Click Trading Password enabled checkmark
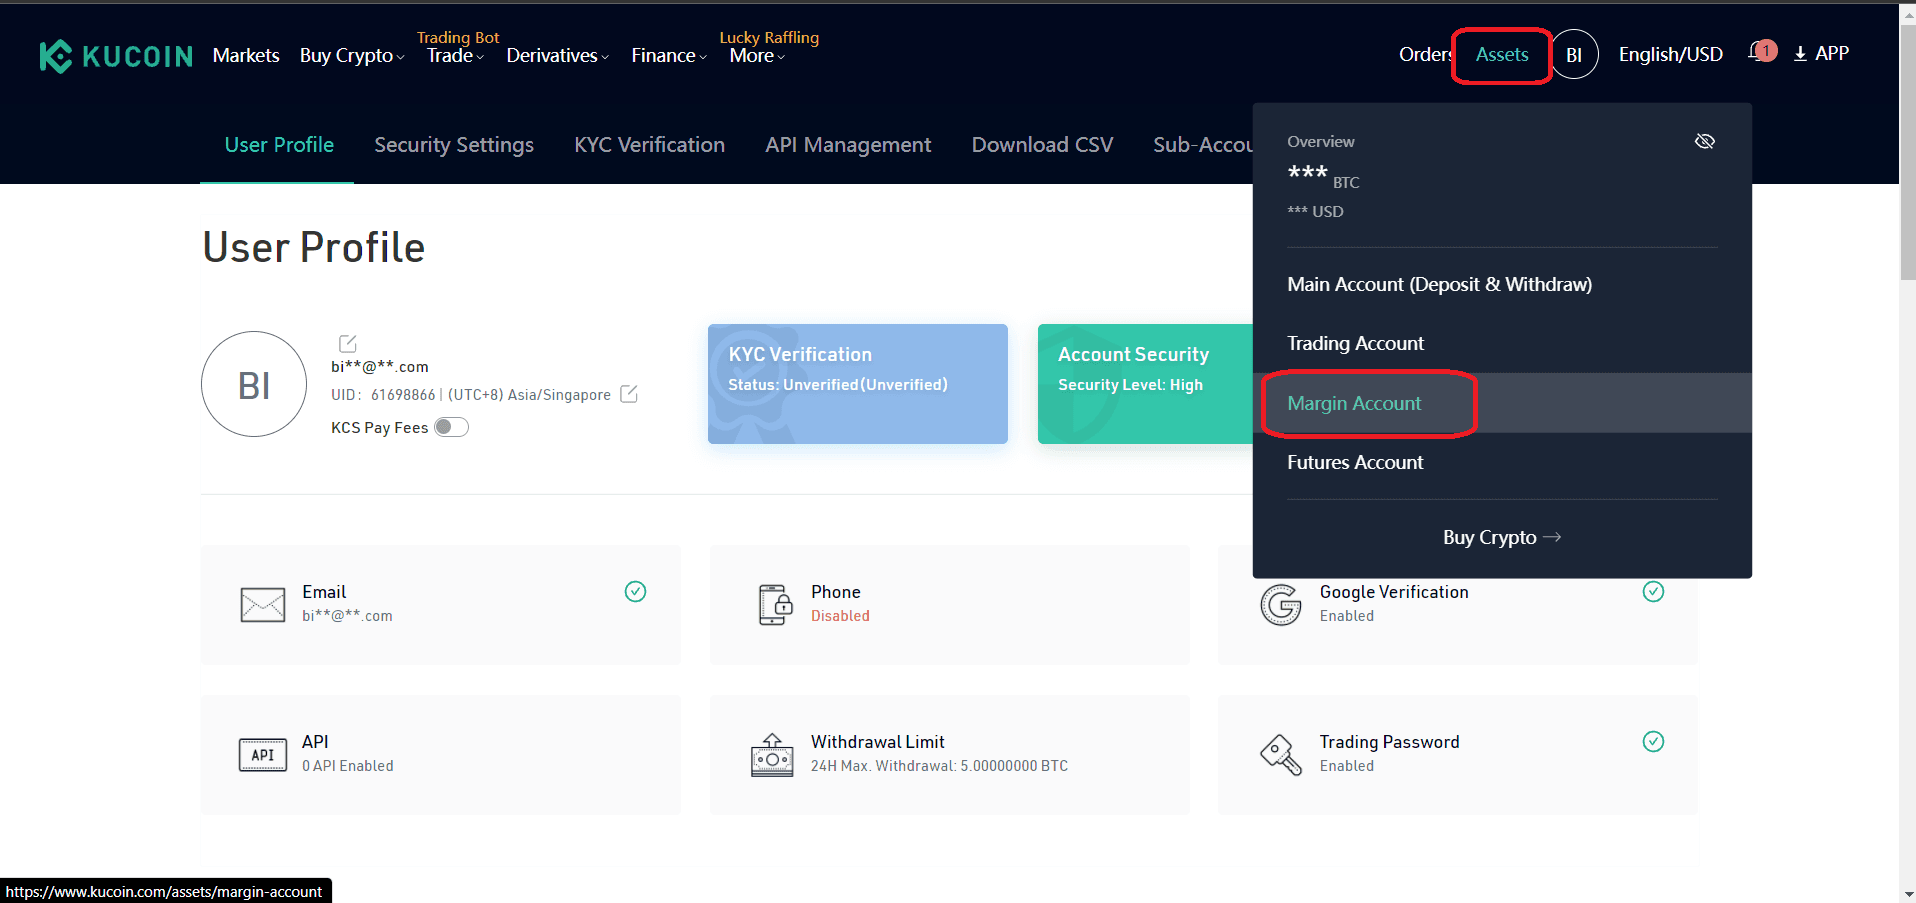 [x=1653, y=741]
